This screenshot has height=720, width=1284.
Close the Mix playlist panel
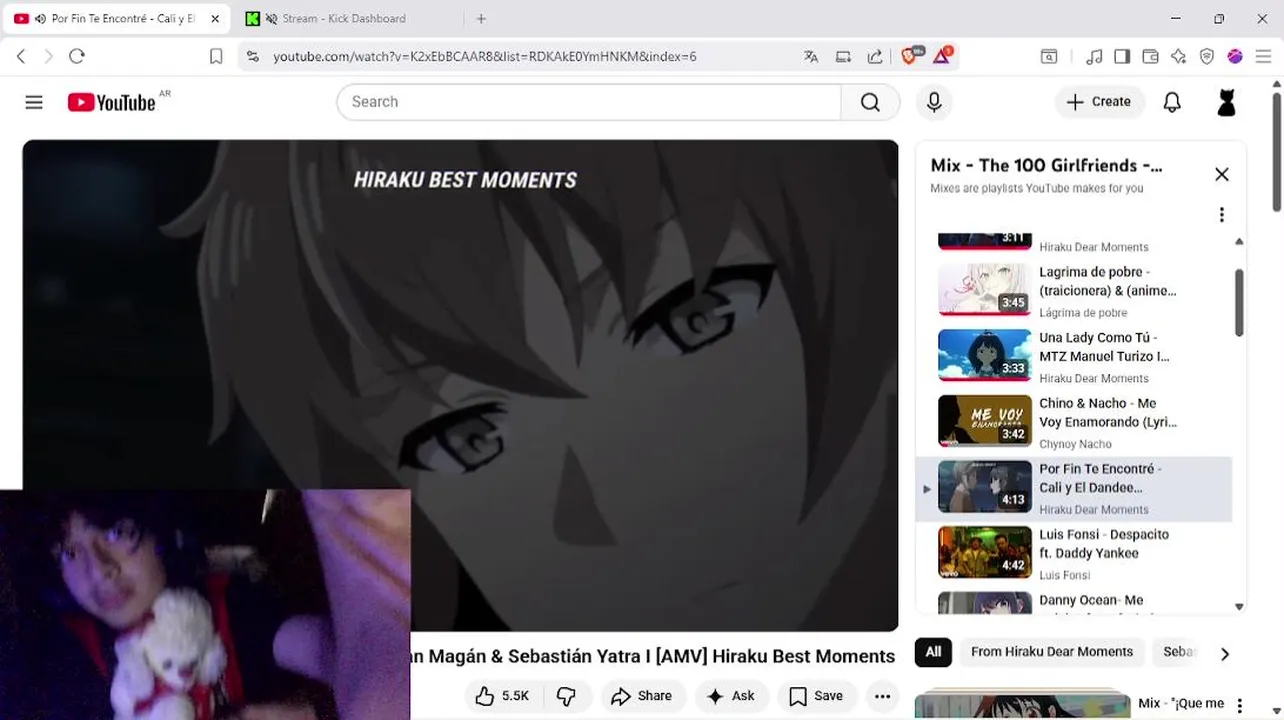click(x=1221, y=174)
